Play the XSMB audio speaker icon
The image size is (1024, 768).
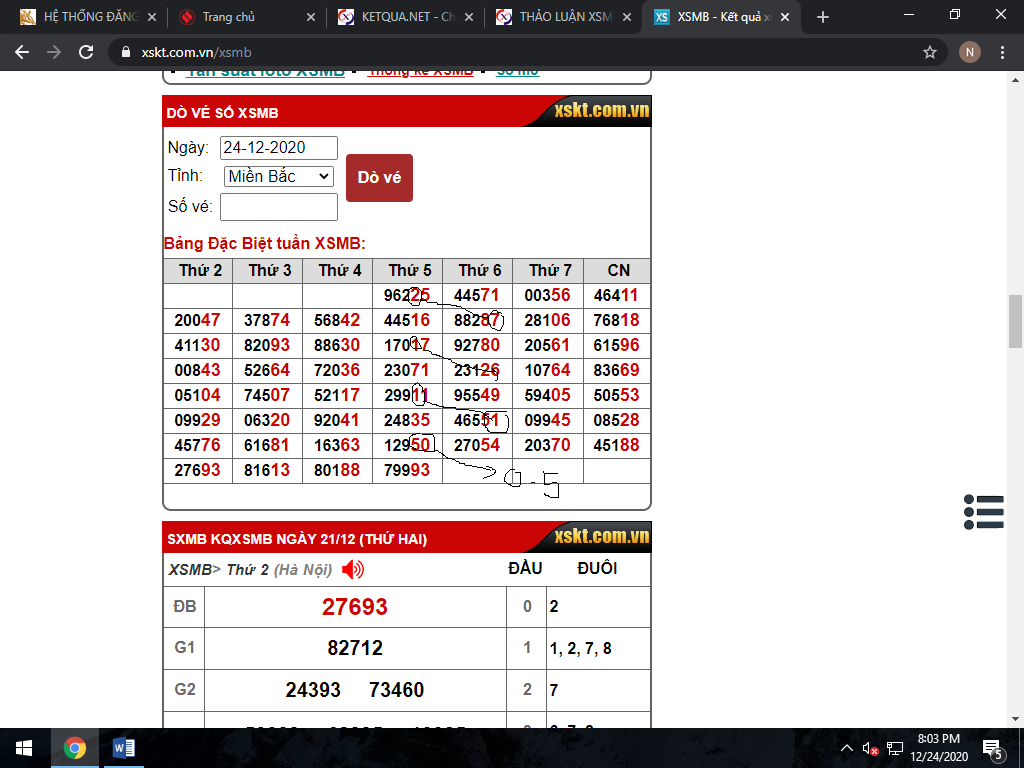(353, 570)
